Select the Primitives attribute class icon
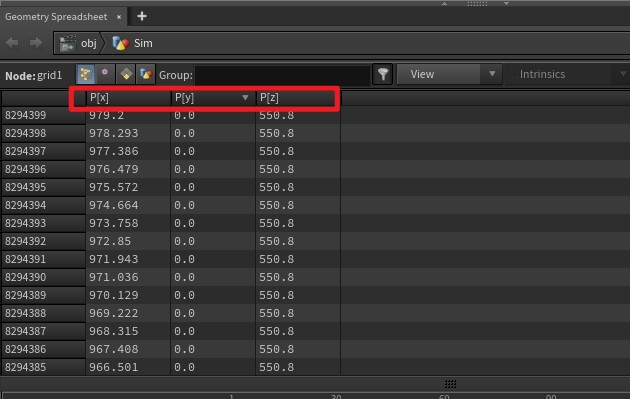Image resolution: width=630 pixels, height=399 pixels. click(x=126, y=74)
